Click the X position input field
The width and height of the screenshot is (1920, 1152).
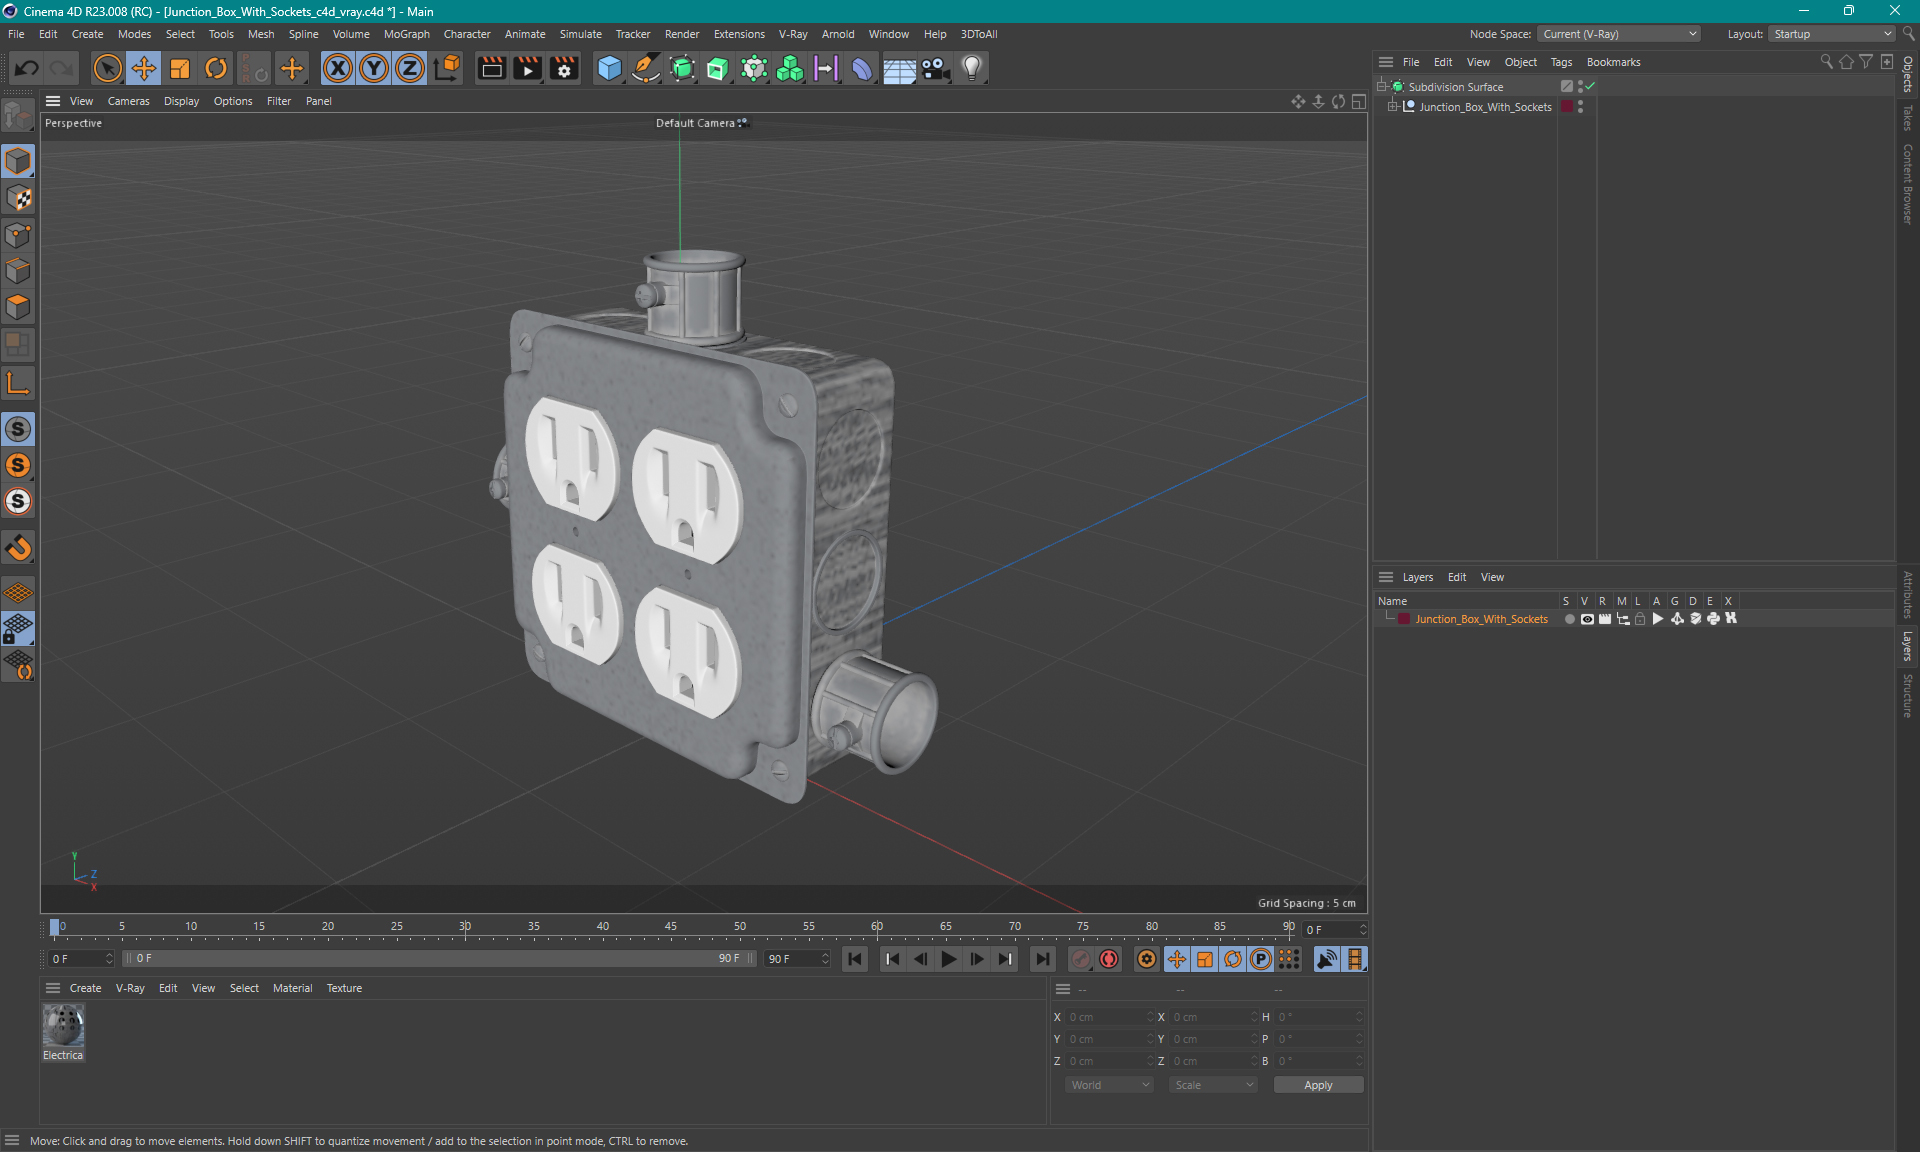(1110, 1017)
